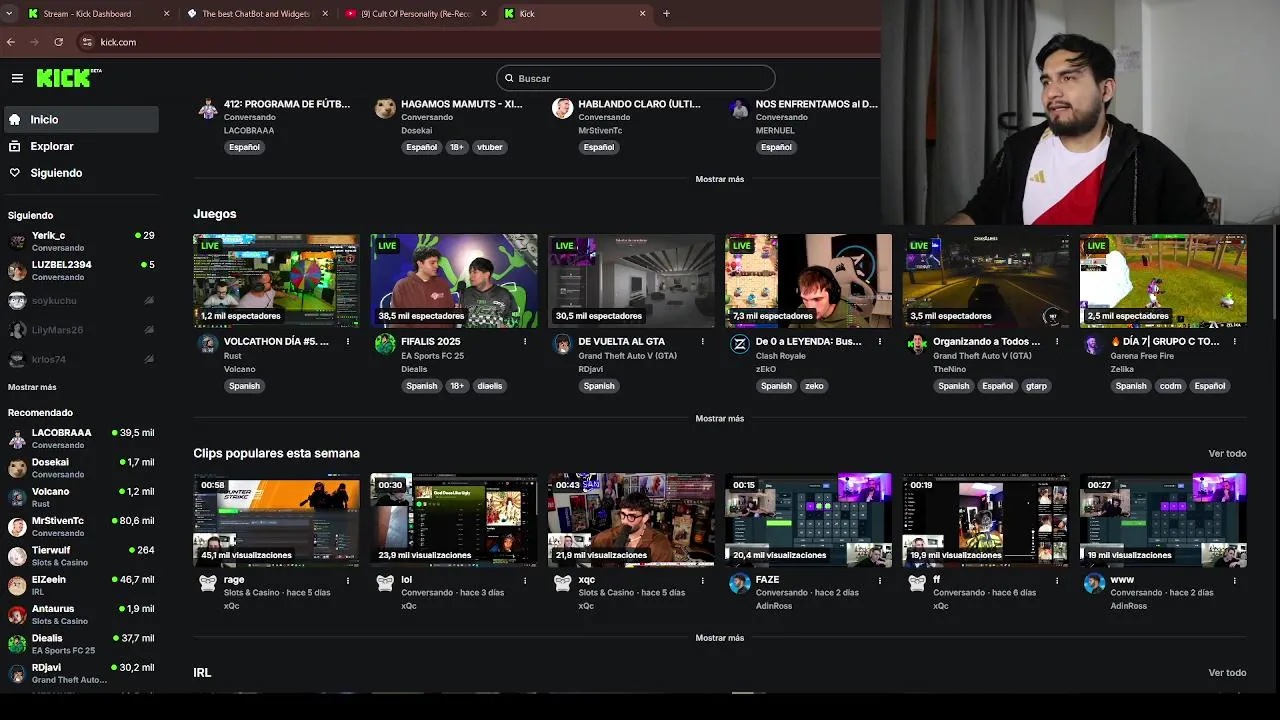This screenshot has height=720, width=1280.
Task: Play the xqc clip thumbnail
Action: point(631,520)
